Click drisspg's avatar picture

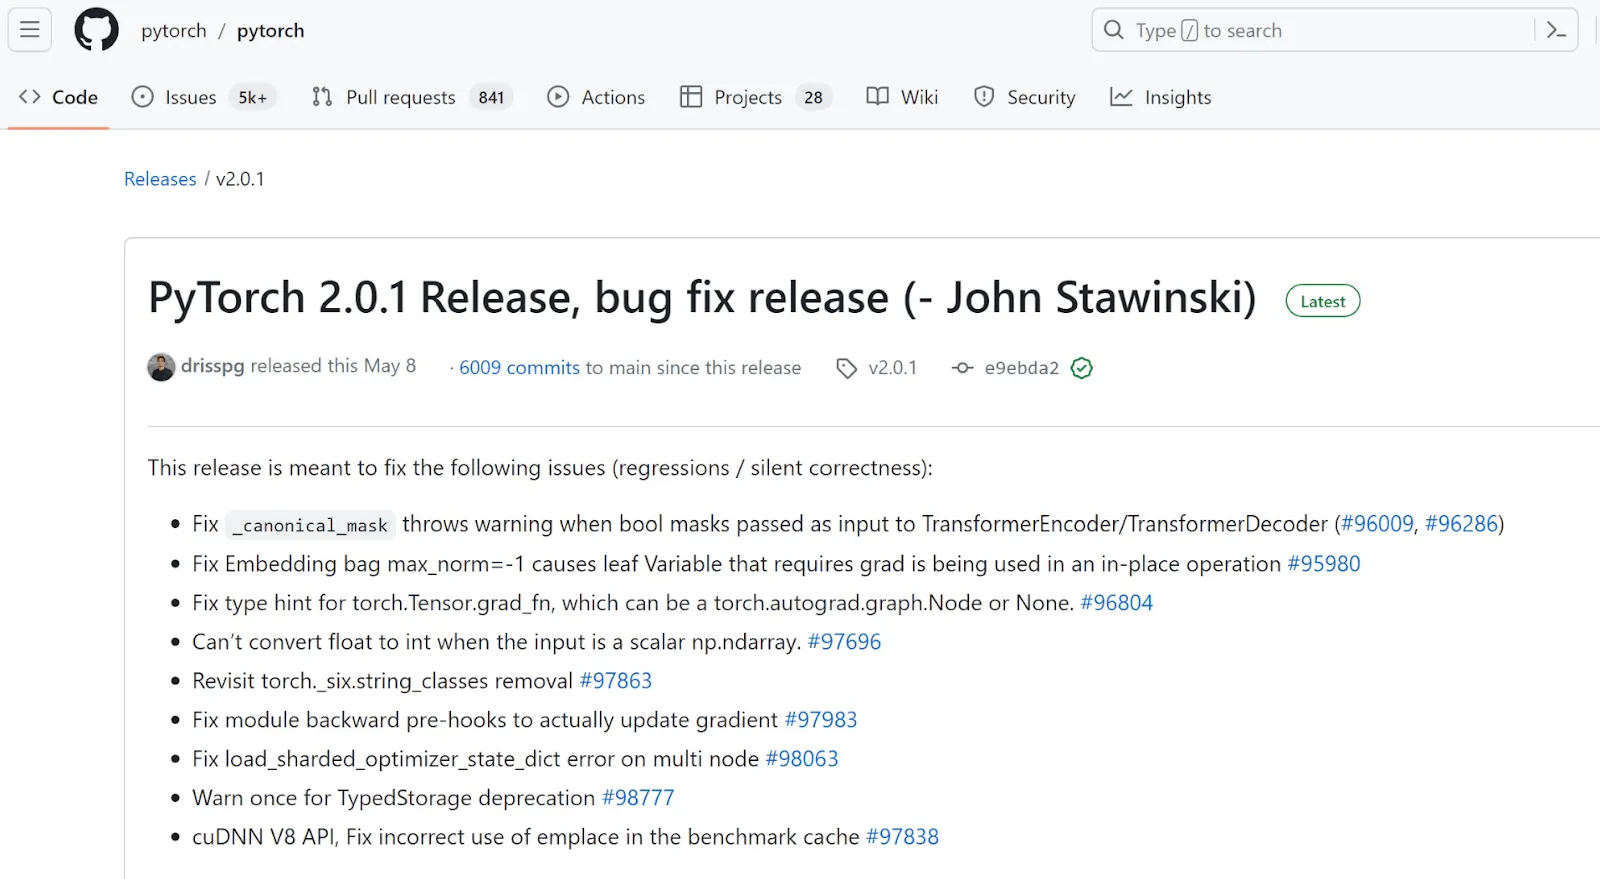[x=161, y=367]
